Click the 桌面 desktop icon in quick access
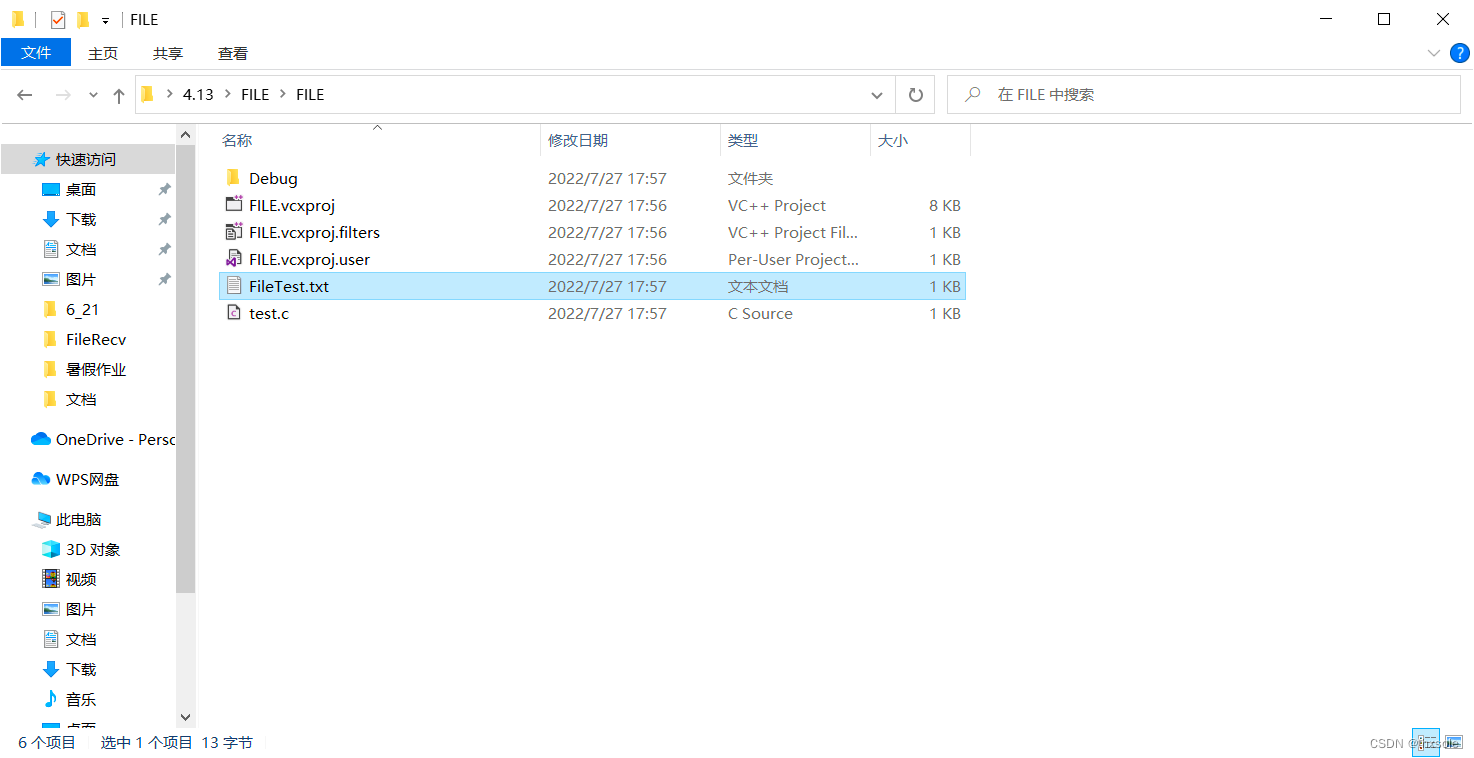The height and width of the screenshot is (758, 1474). pyautogui.click(x=51, y=189)
